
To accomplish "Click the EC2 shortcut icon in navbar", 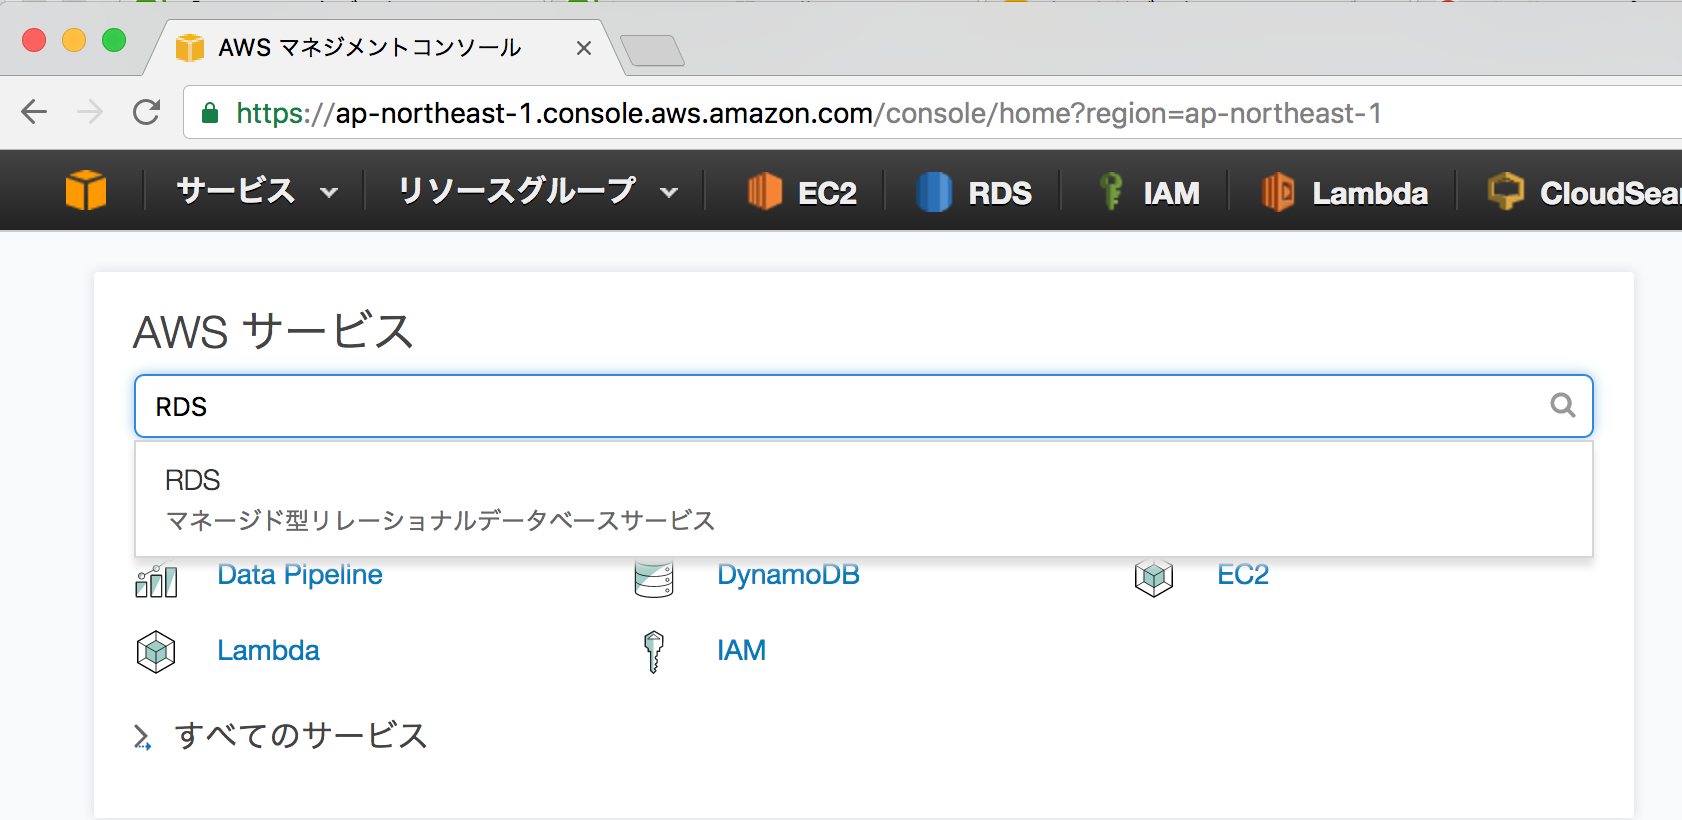I will (x=765, y=190).
